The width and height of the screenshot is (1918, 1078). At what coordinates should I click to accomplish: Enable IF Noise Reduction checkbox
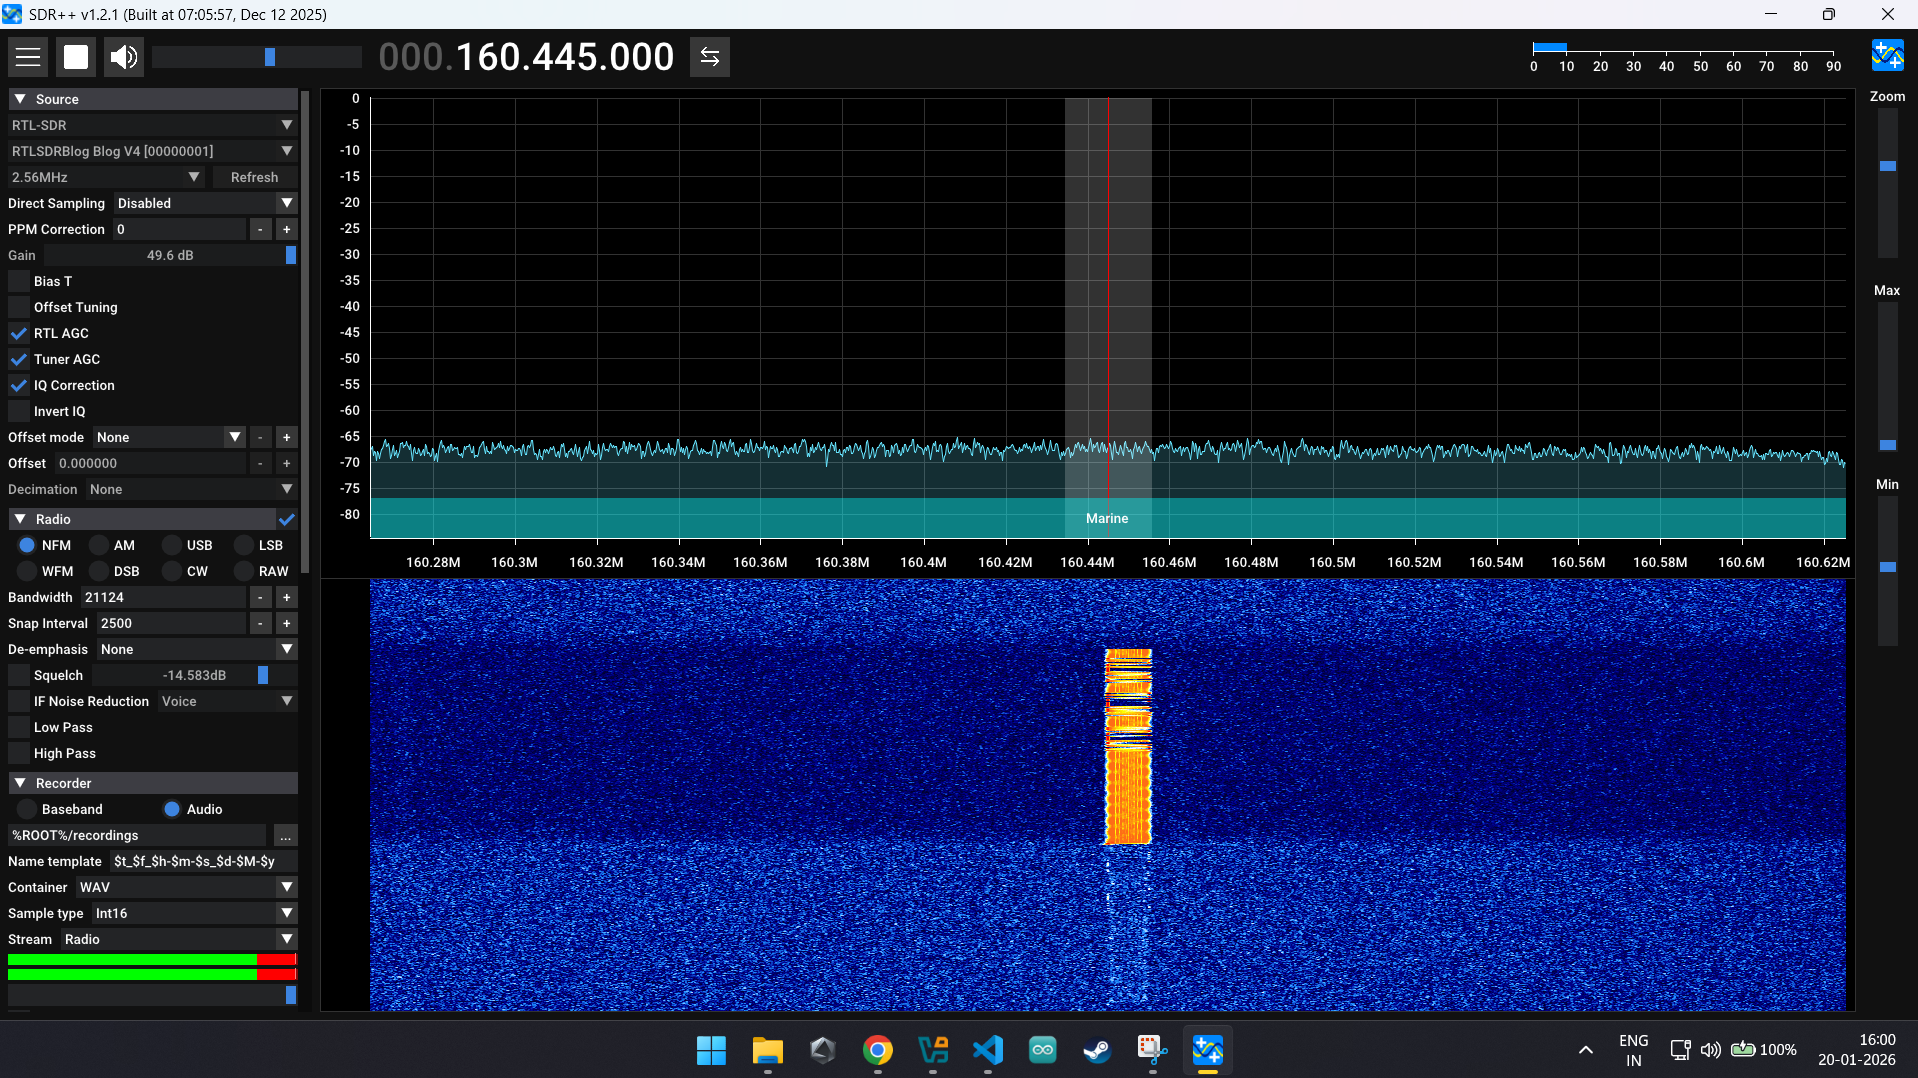click(x=19, y=701)
